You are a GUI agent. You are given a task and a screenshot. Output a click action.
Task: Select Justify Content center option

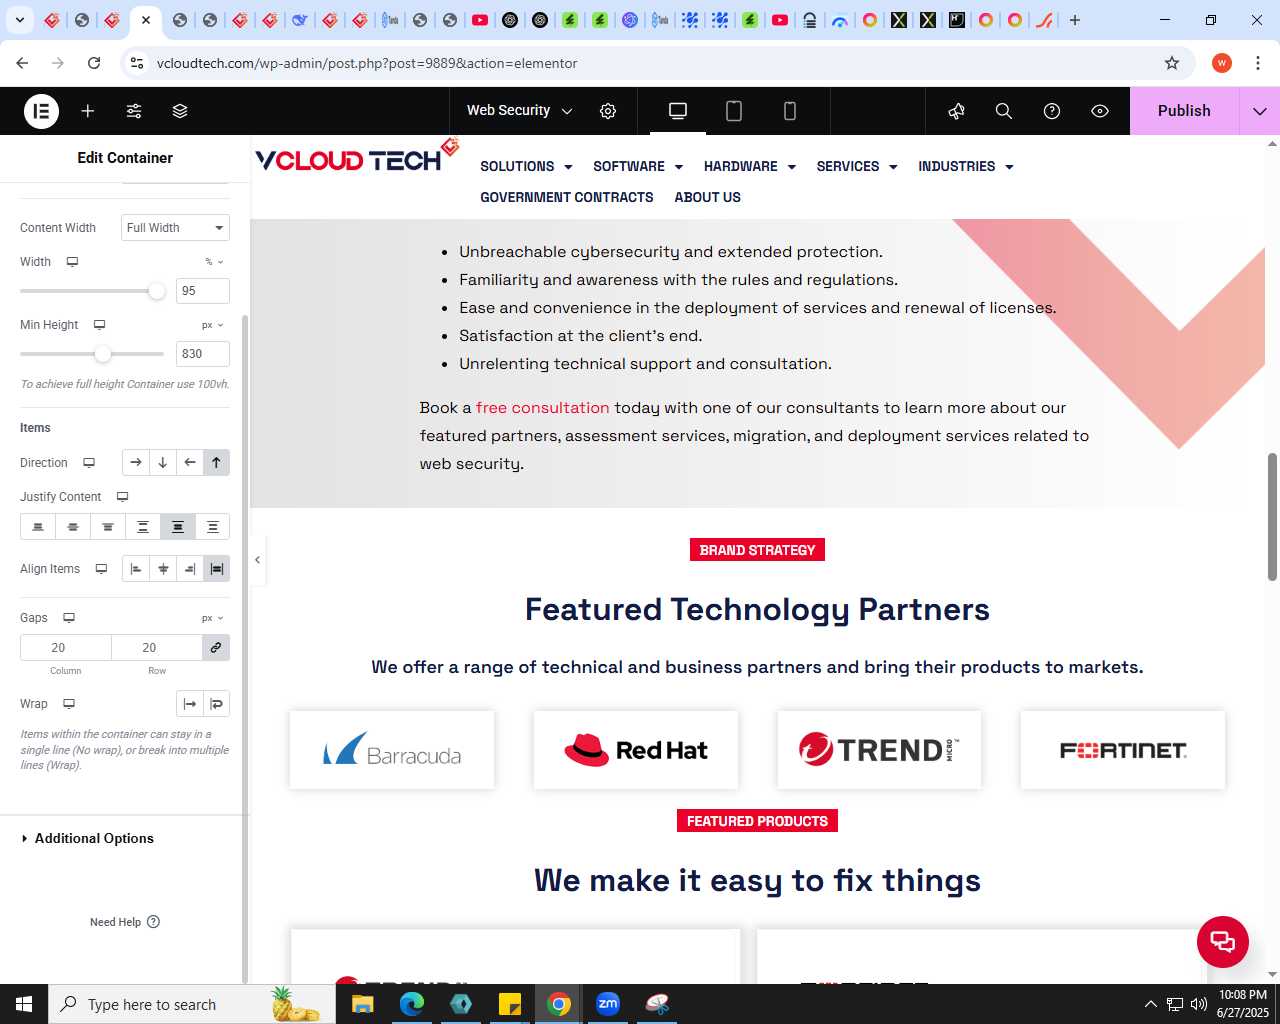(73, 527)
